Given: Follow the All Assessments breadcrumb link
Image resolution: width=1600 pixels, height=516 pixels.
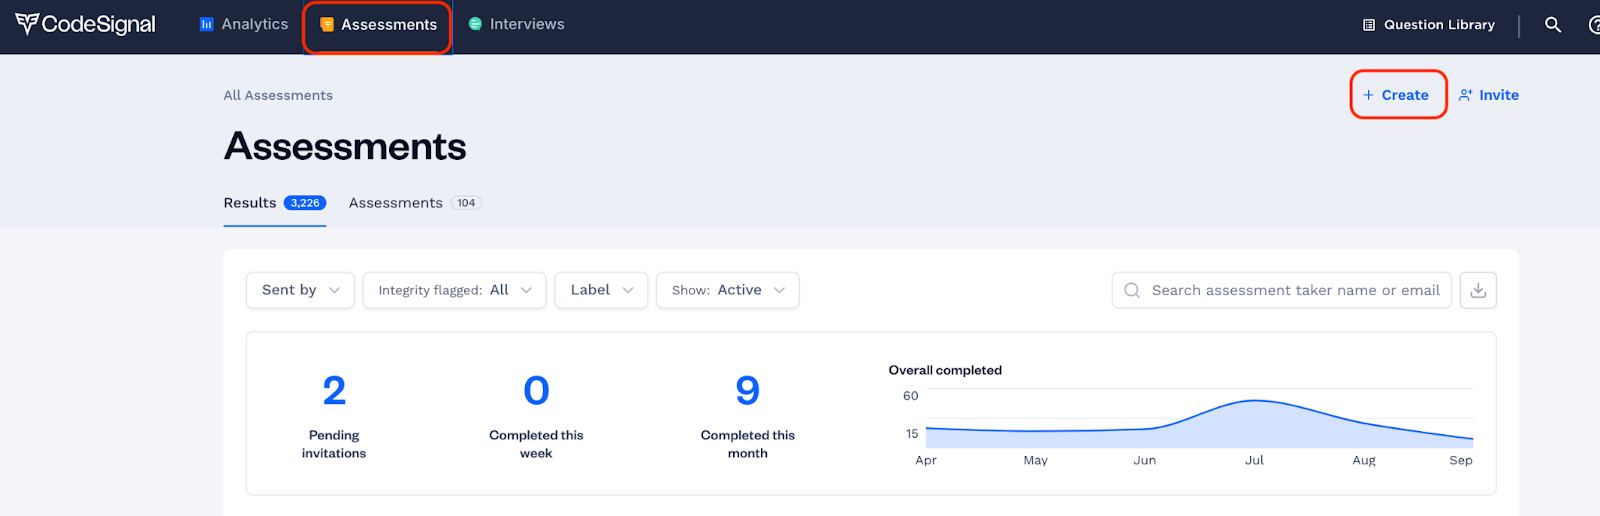Looking at the screenshot, I should [x=278, y=95].
